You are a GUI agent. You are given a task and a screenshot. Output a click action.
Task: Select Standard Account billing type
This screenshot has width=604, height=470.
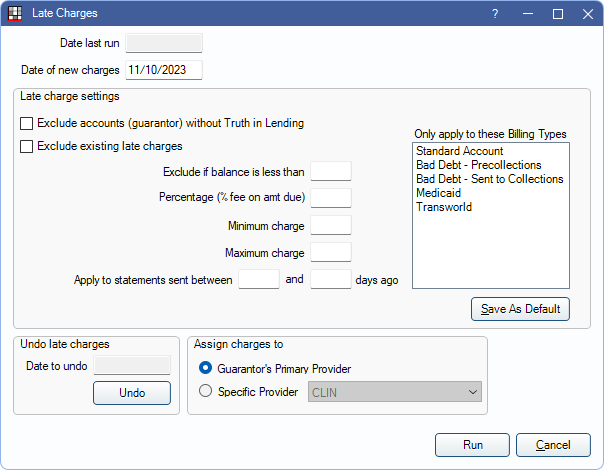(x=460, y=152)
